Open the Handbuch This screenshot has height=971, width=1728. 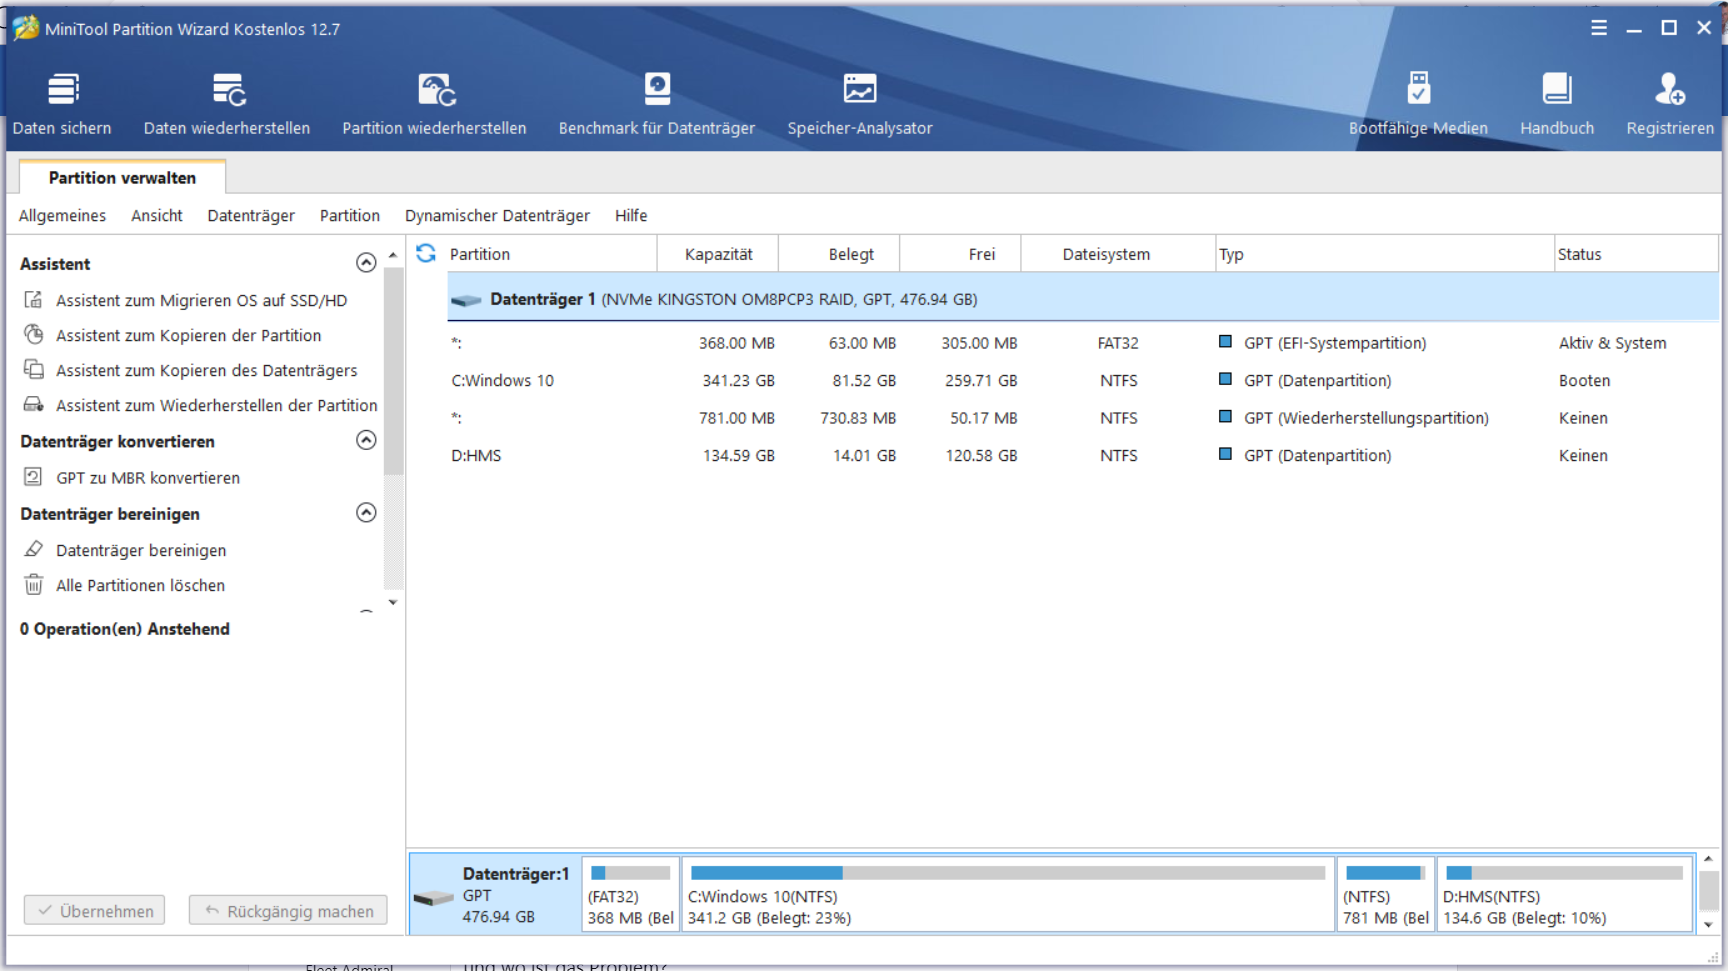(1557, 104)
